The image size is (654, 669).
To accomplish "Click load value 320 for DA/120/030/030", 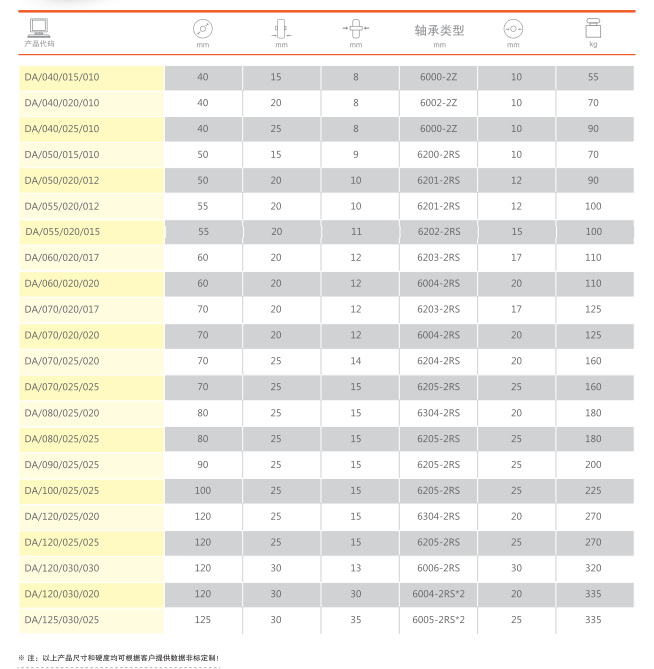I will pyautogui.click(x=593, y=568).
